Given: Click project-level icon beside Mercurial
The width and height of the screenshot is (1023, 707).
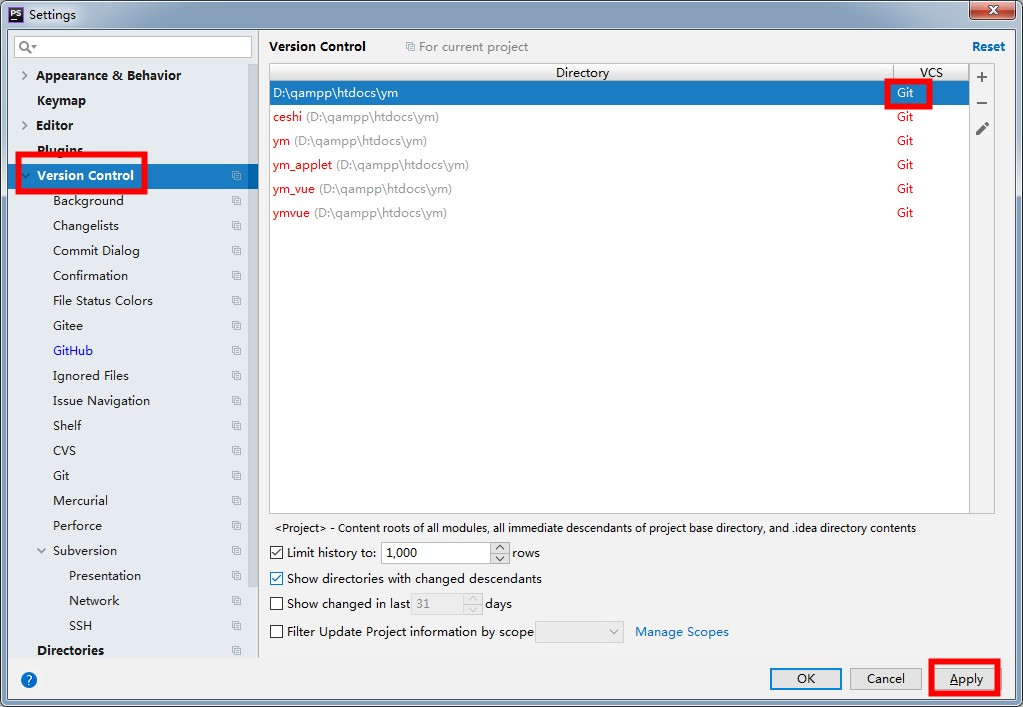Looking at the screenshot, I should pos(236,501).
